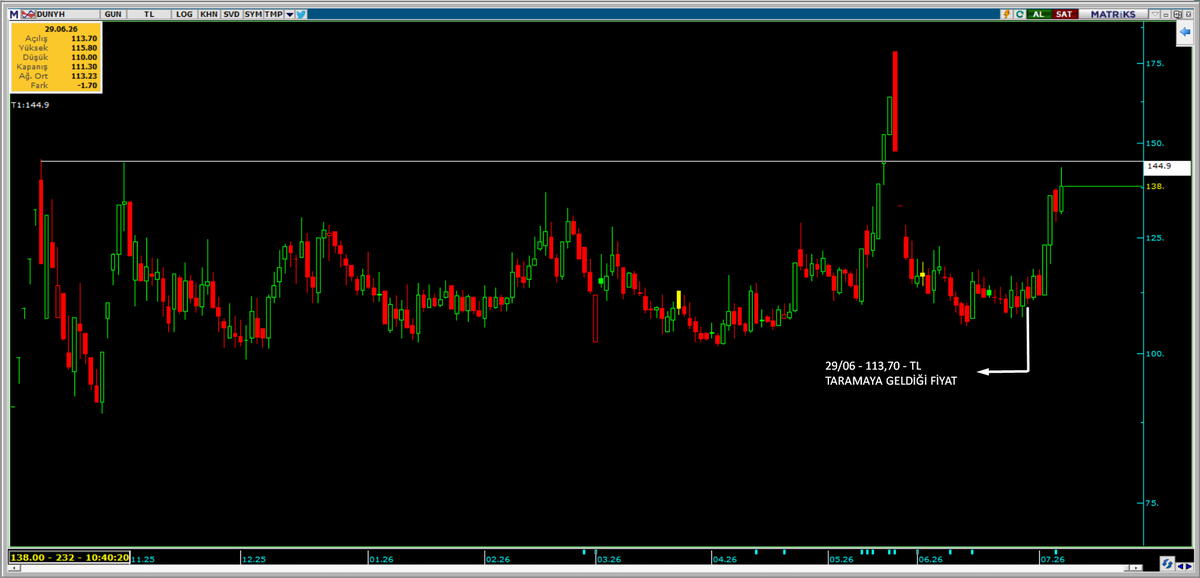Viewport: 1200px width, 578px height.
Task: Click the 100. price axis label
Action: click(x=1155, y=354)
